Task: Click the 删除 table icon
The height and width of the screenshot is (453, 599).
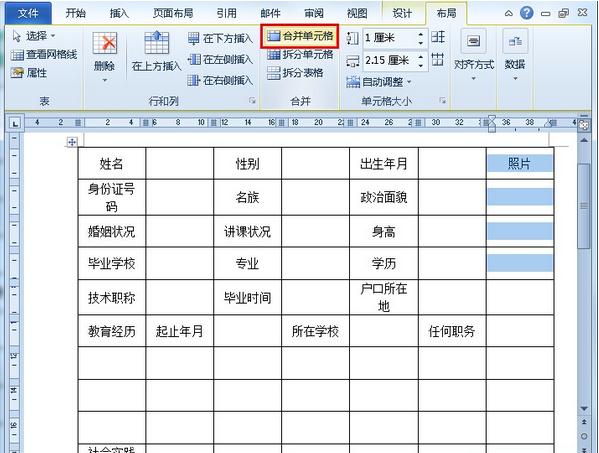Action: [104, 44]
